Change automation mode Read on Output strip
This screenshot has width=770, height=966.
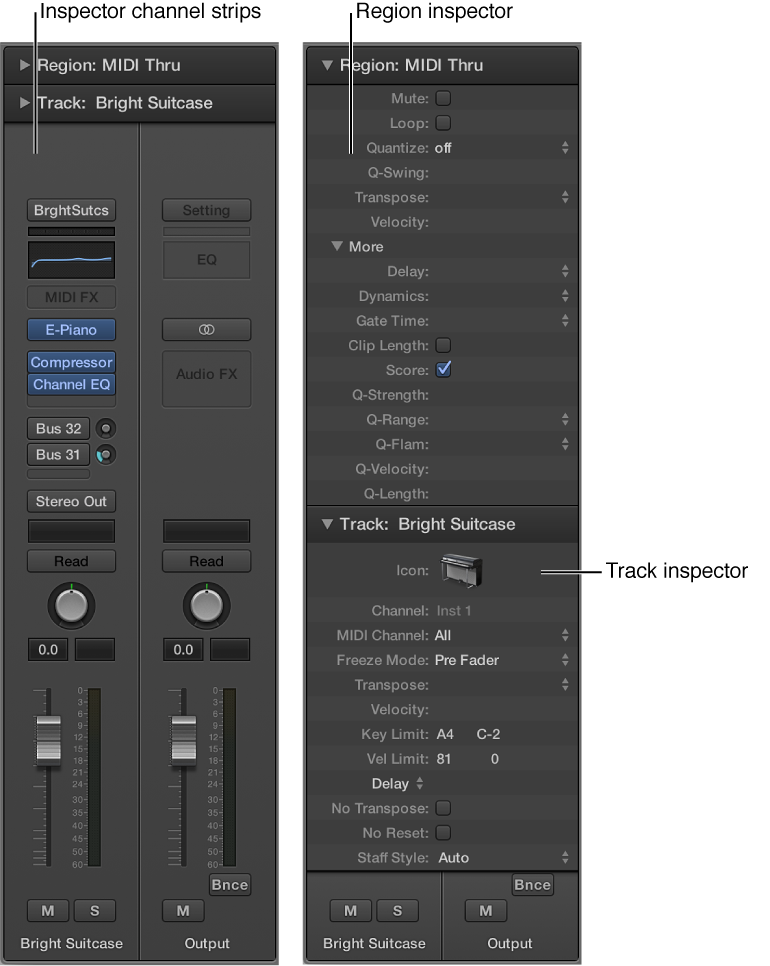(x=206, y=561)
